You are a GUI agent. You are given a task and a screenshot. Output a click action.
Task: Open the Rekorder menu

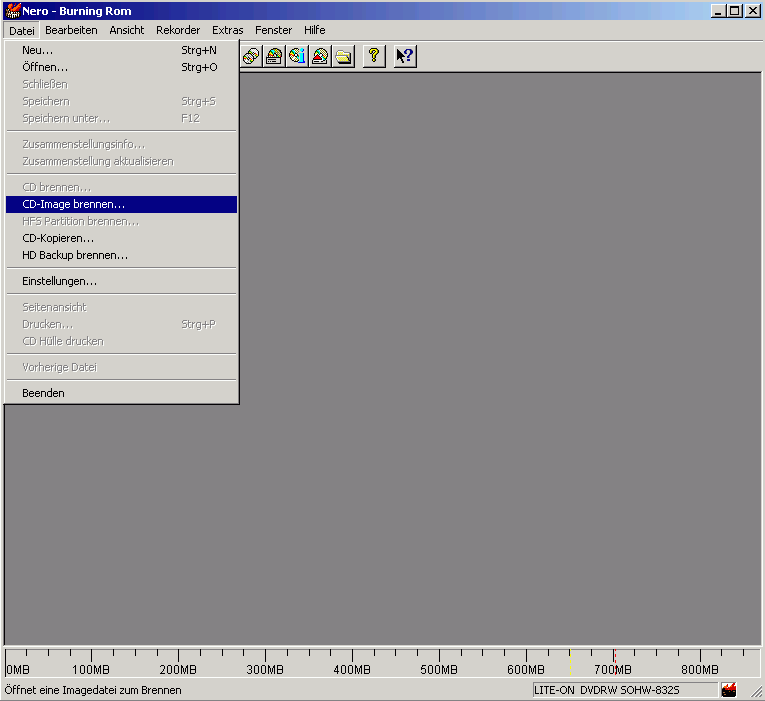[178, 30]
